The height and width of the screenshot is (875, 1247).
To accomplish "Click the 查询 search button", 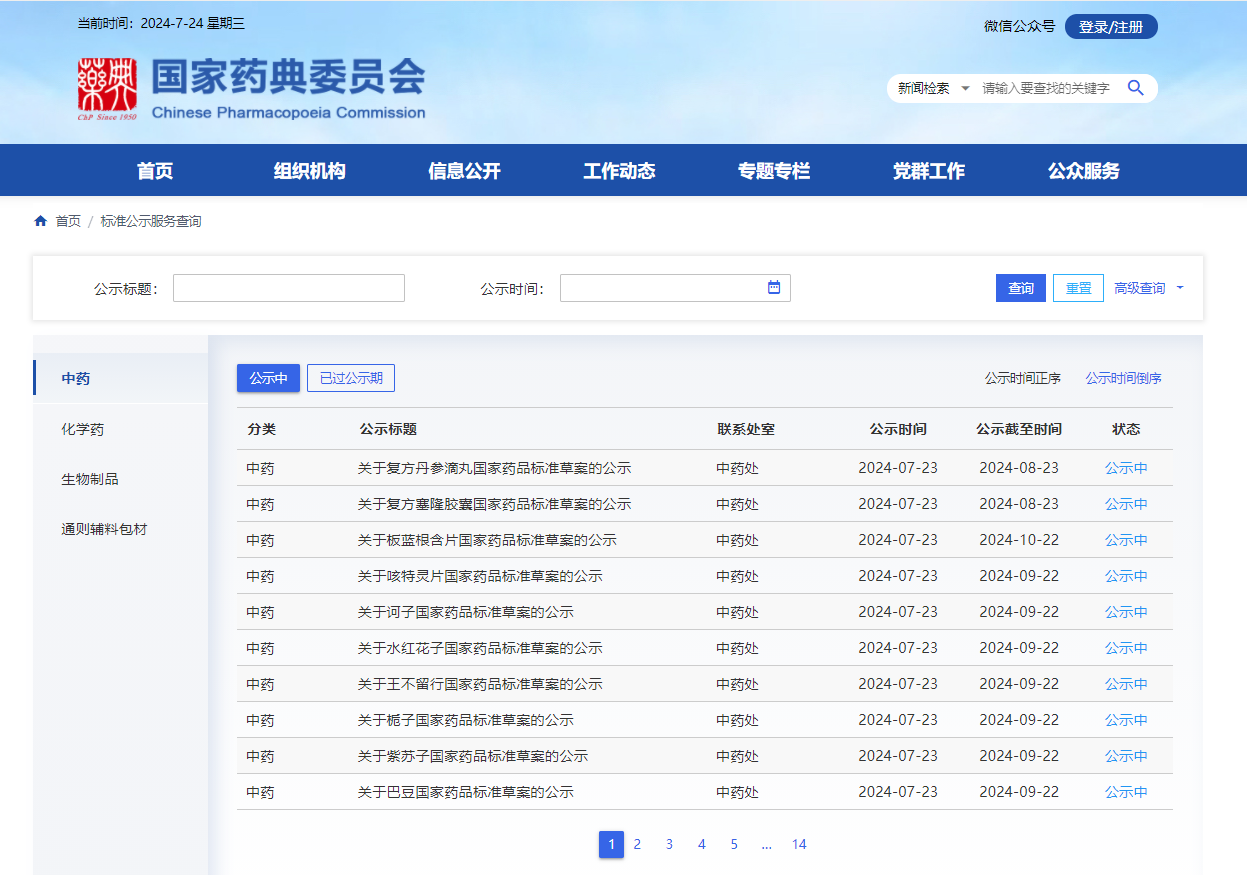I will [1020, 287].
